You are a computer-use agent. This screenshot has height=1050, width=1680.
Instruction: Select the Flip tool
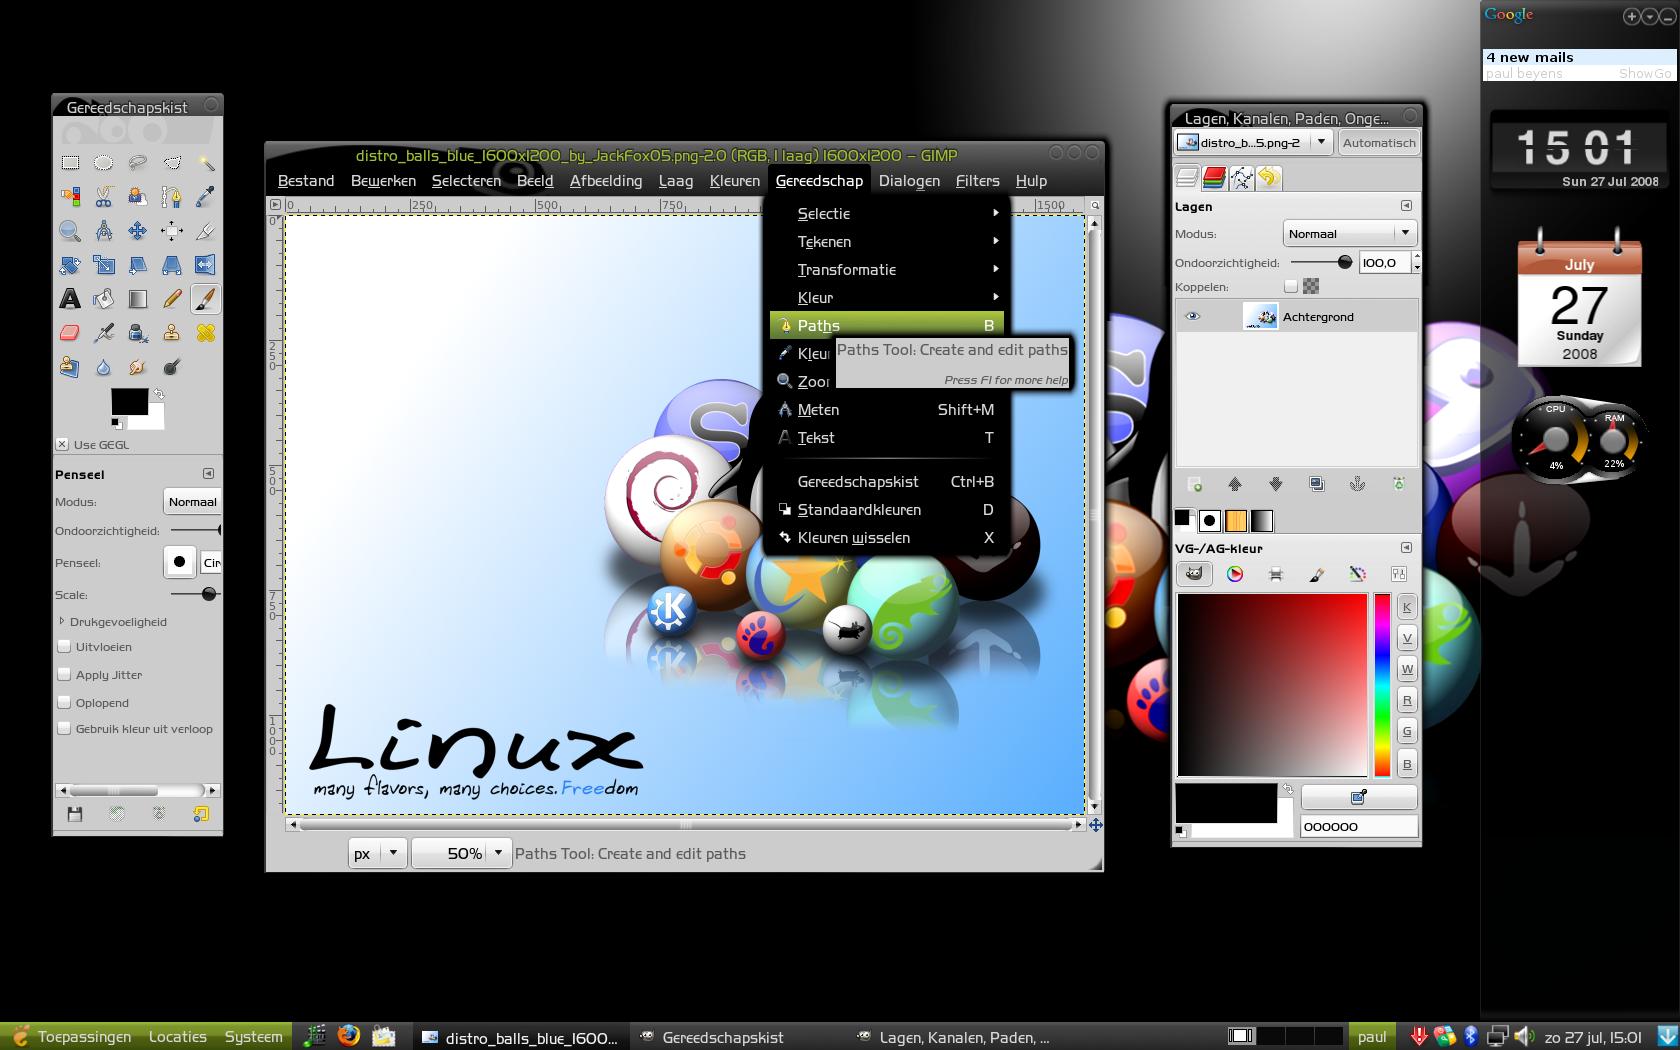click(x=206, y=265)
